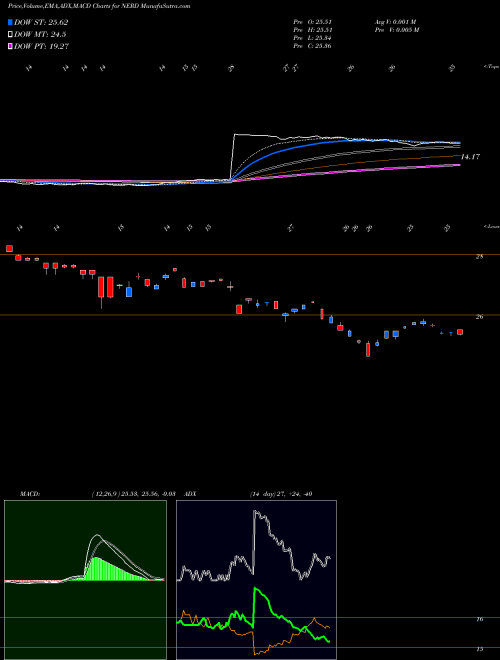Image resolution: width=500 pixels, height=660 pixels.
Task: Click the MACD: panel heading
Action: coord(29,494)
